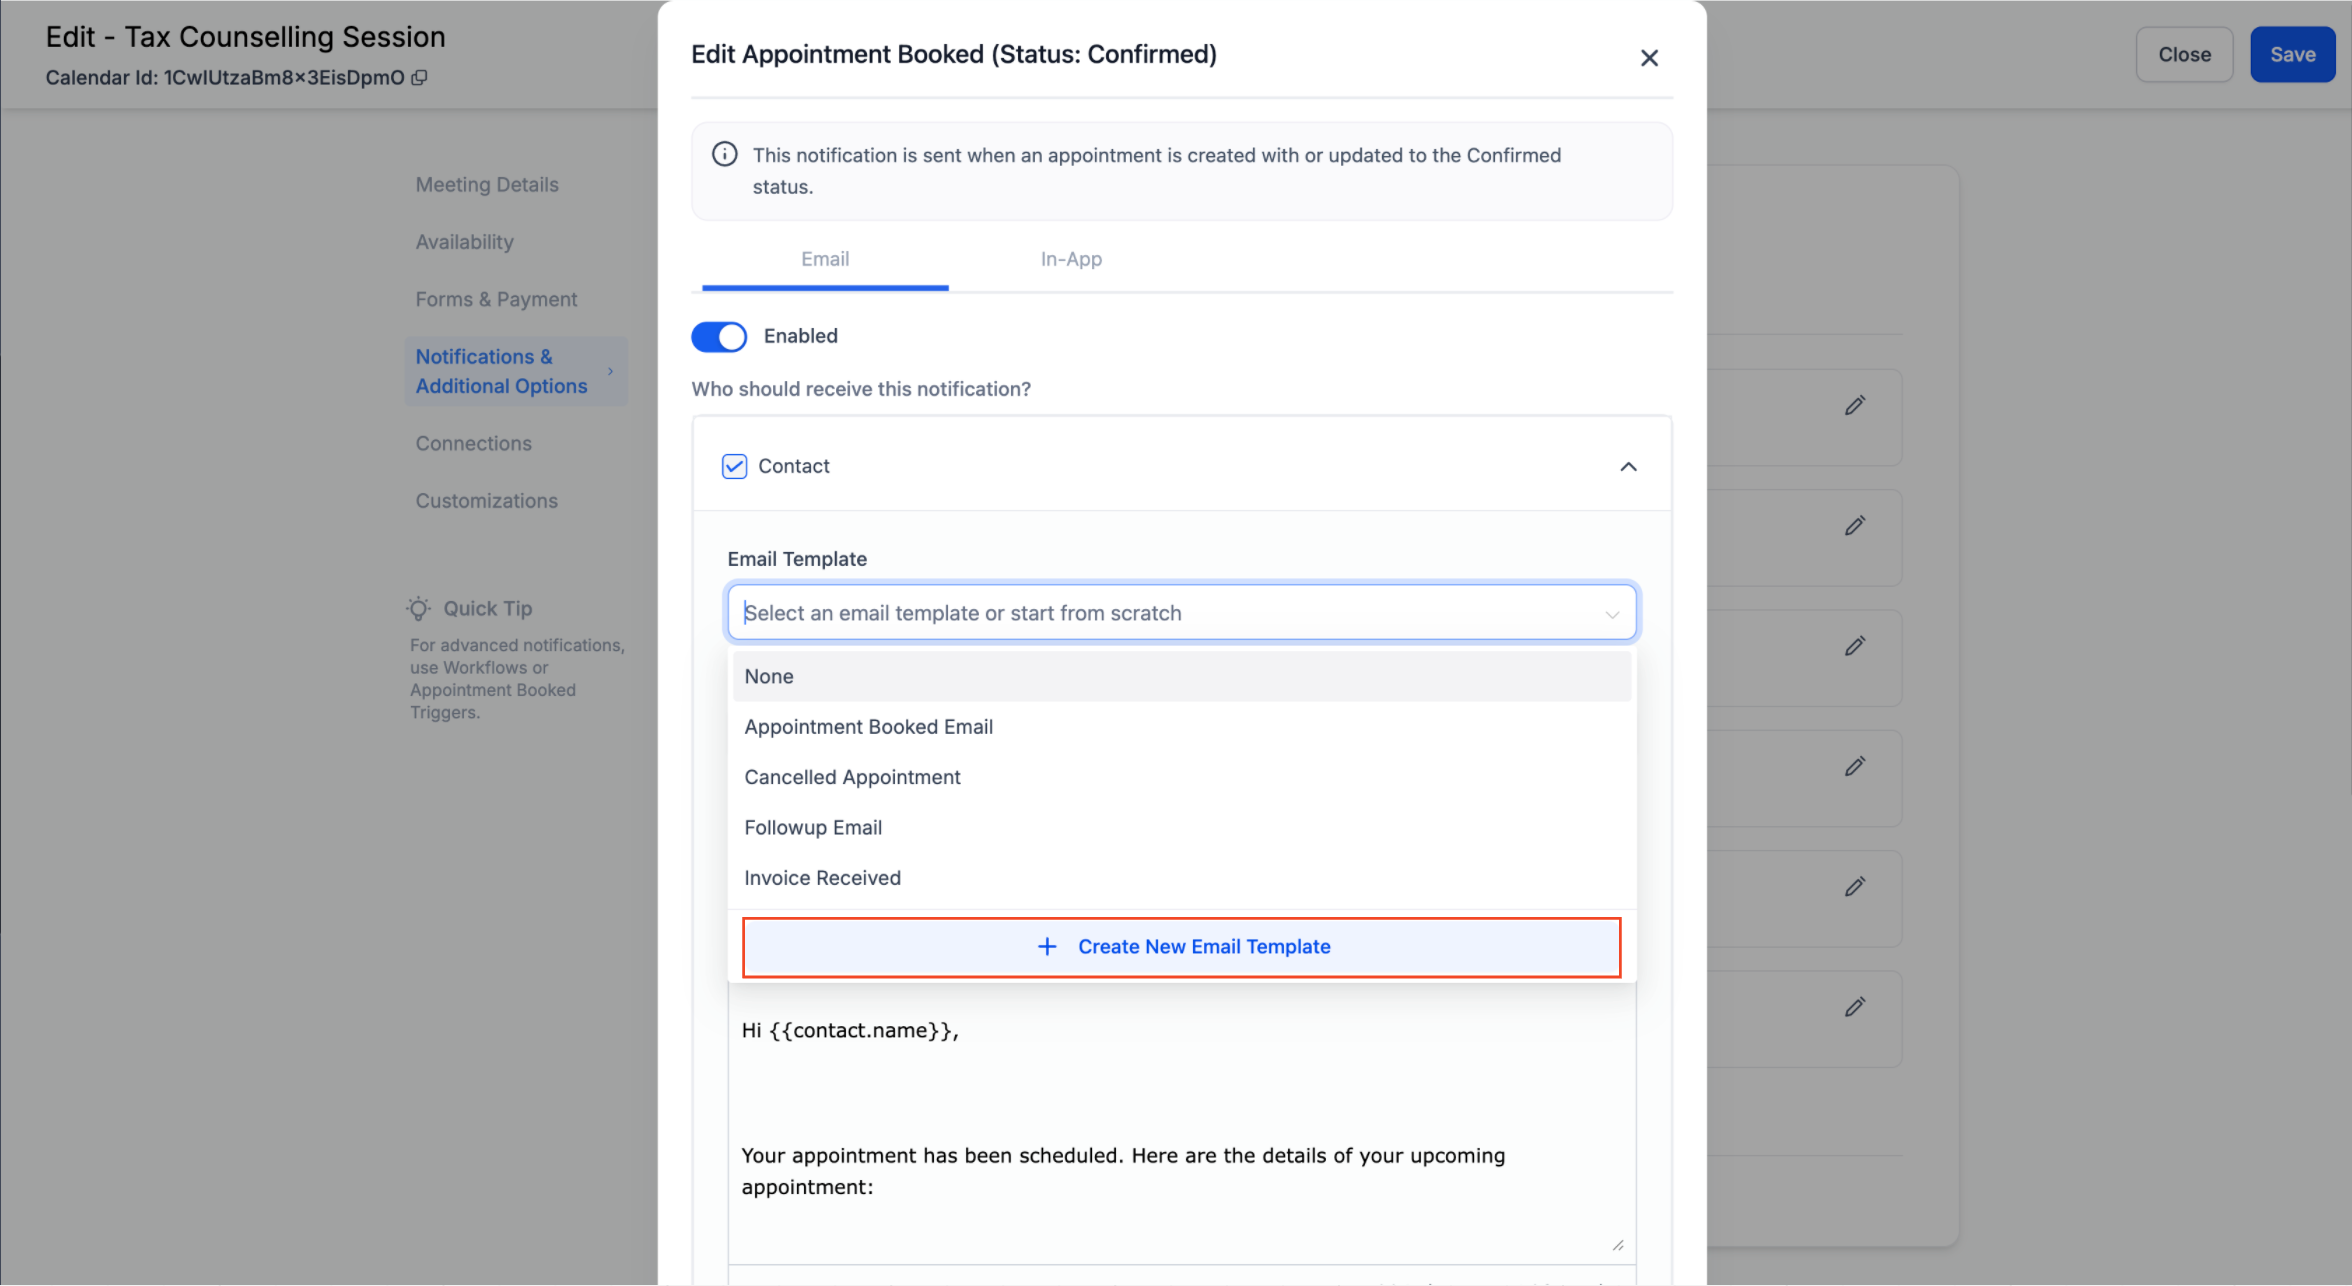The image size is (2352, 1286).
Task: Select Appointment Booked Email template option
Action: (x=868, y=727)
